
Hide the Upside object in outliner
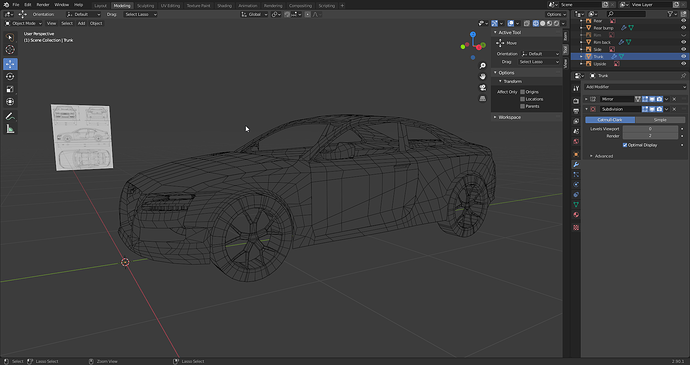click(683, 64)
